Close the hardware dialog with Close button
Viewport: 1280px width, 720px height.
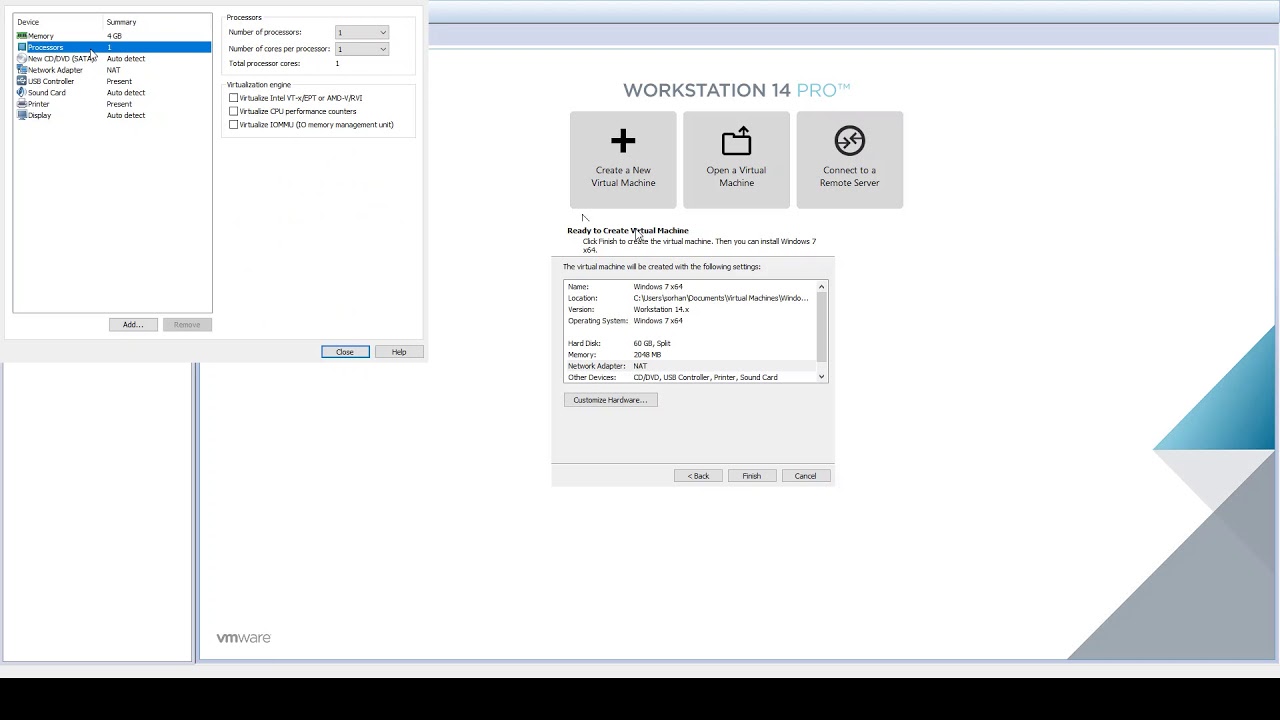345,352
